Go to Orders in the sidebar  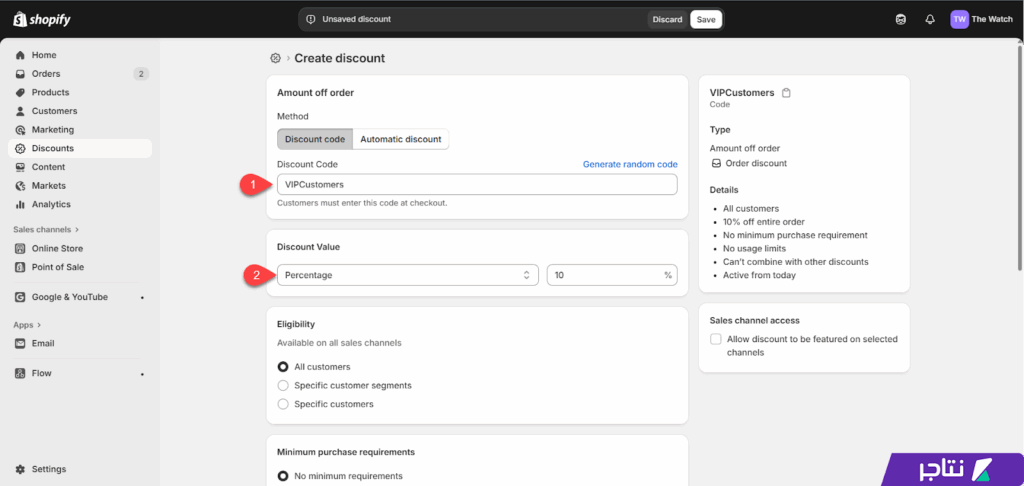(46, 74)
